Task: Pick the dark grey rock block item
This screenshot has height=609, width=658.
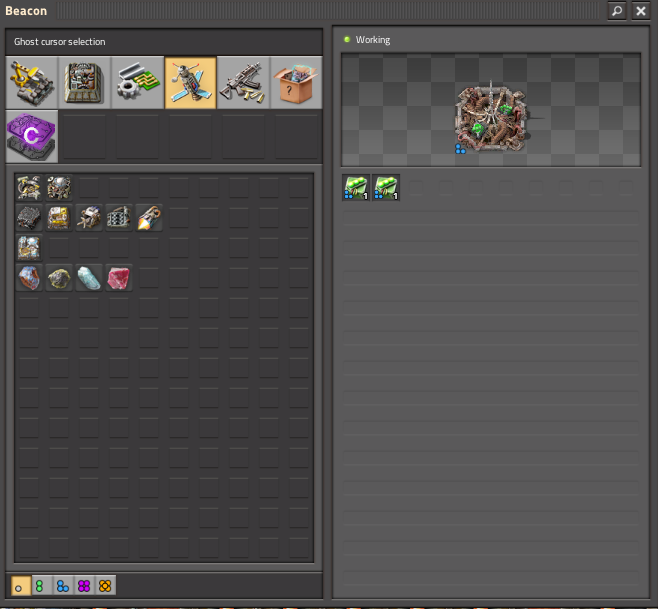Action: click(29, 218)
